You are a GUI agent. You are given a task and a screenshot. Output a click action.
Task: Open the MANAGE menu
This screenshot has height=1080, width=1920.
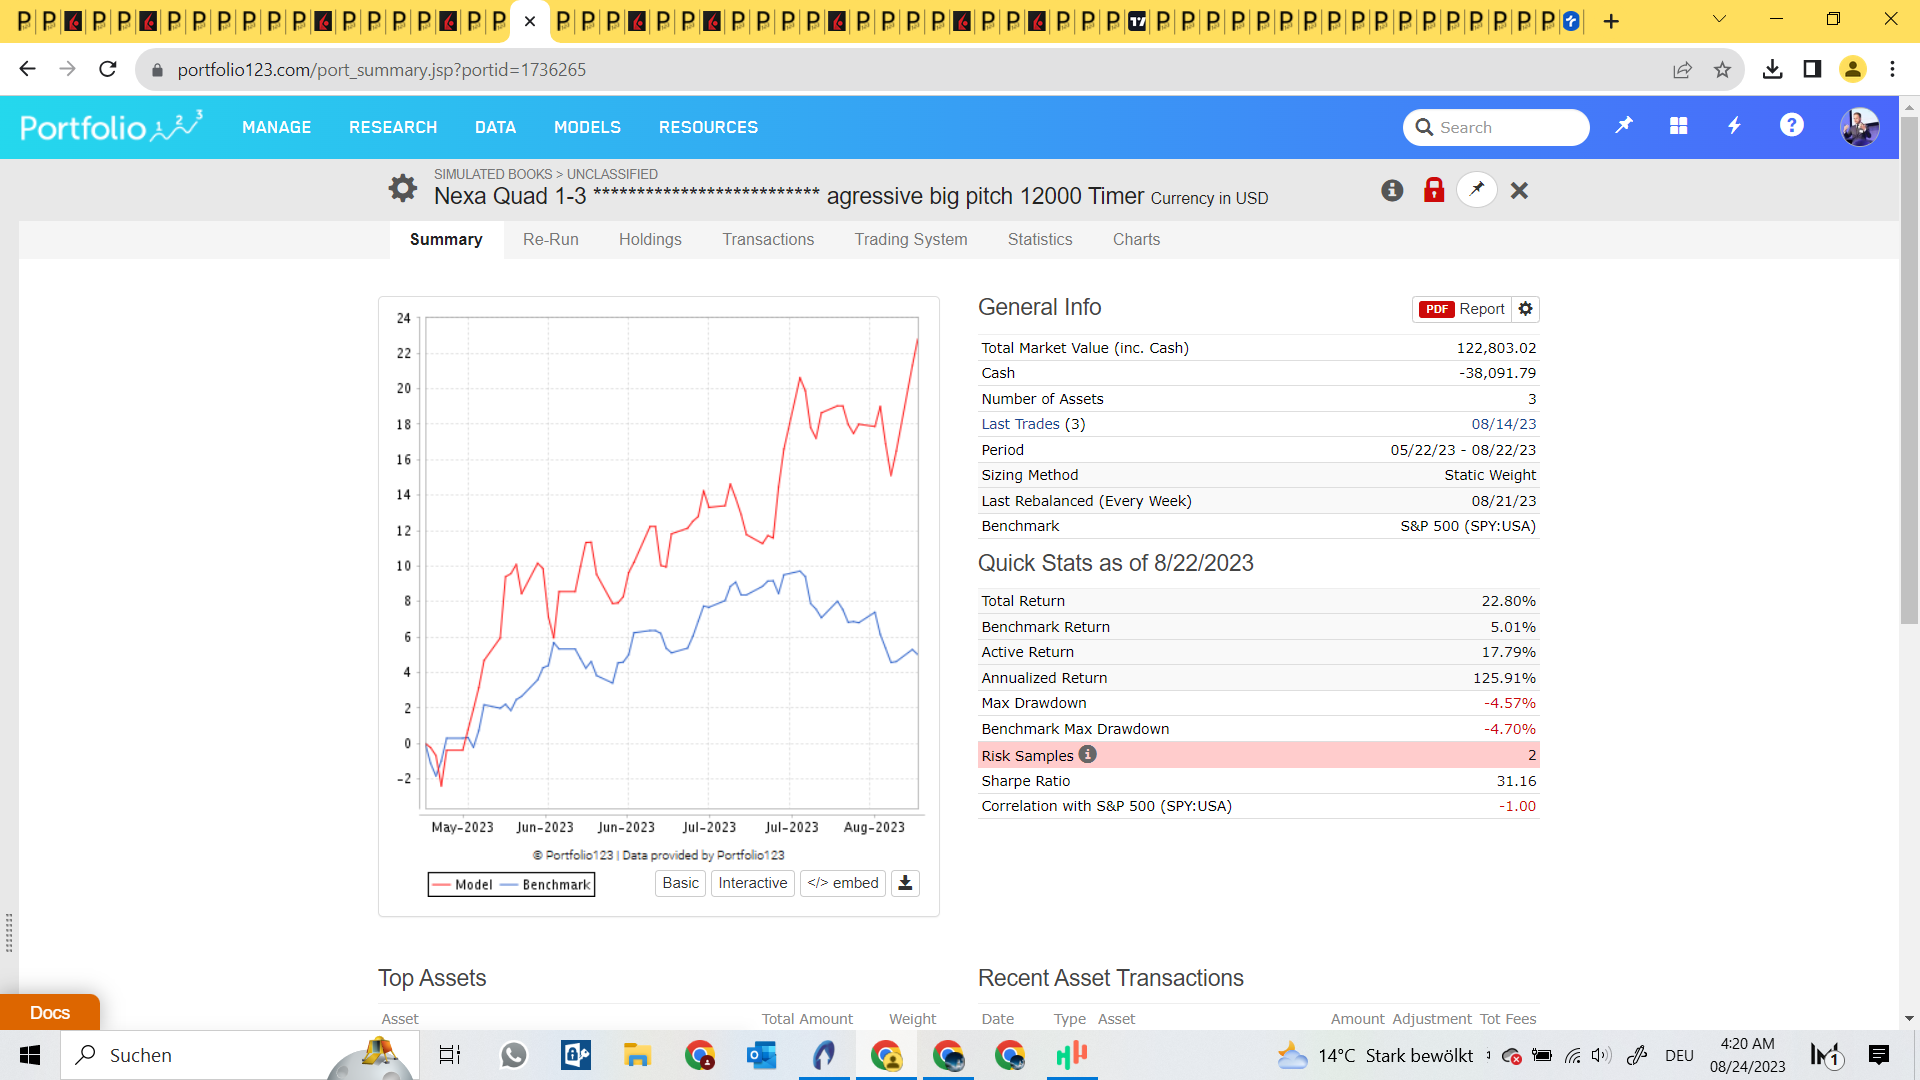(x=276, y=127)
